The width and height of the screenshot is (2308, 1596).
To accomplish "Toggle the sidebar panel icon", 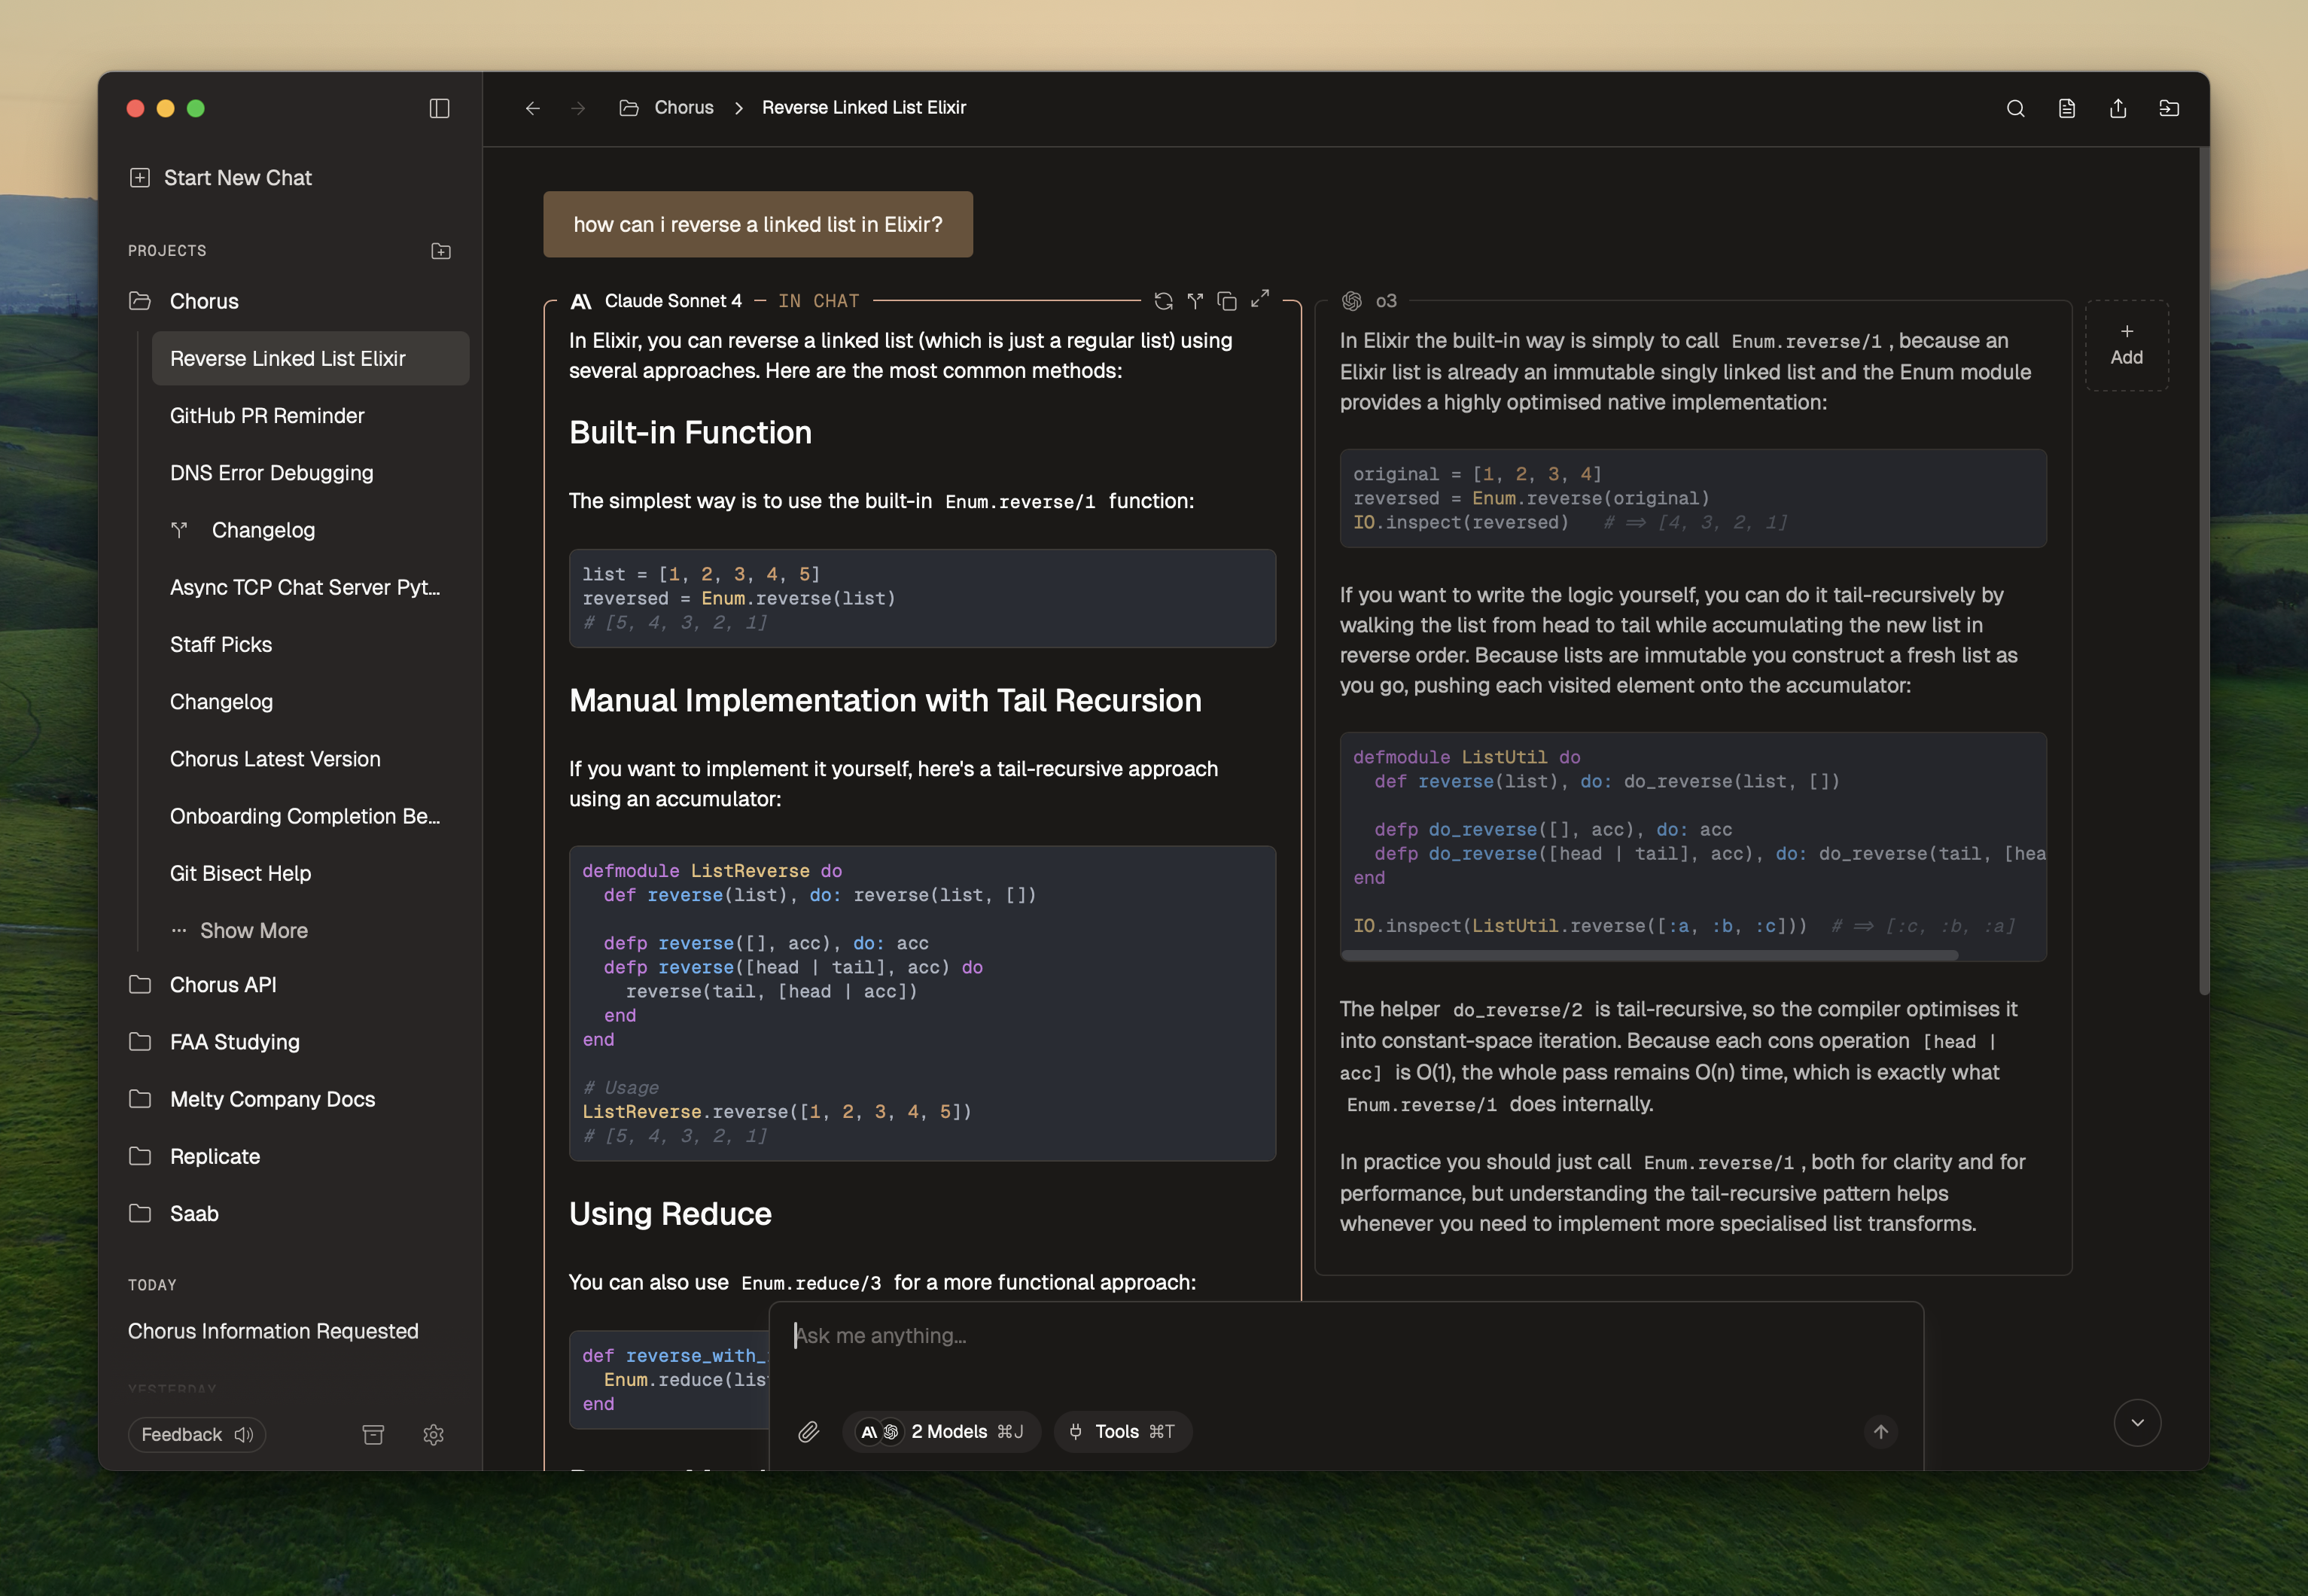I will [x=439, y=108].
